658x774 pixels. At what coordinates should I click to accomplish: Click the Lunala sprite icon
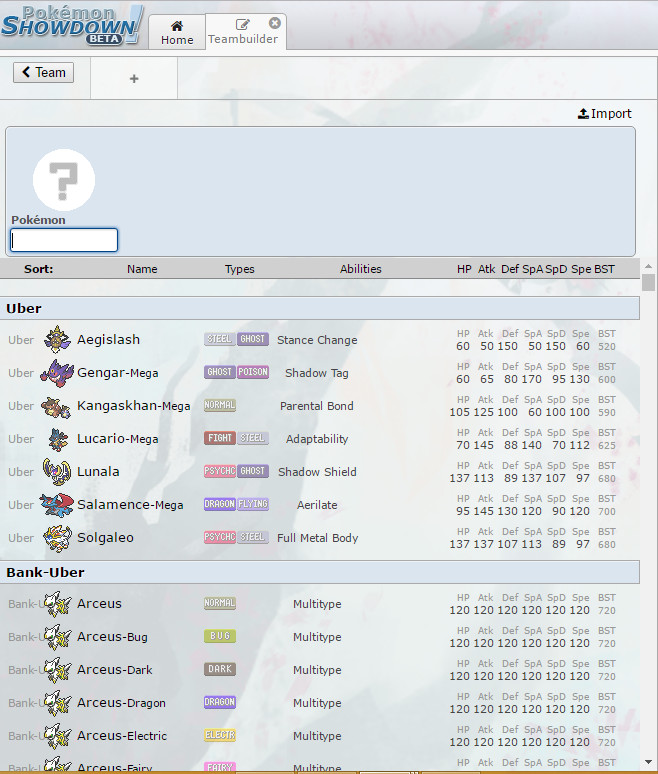(x=58, y=472)
